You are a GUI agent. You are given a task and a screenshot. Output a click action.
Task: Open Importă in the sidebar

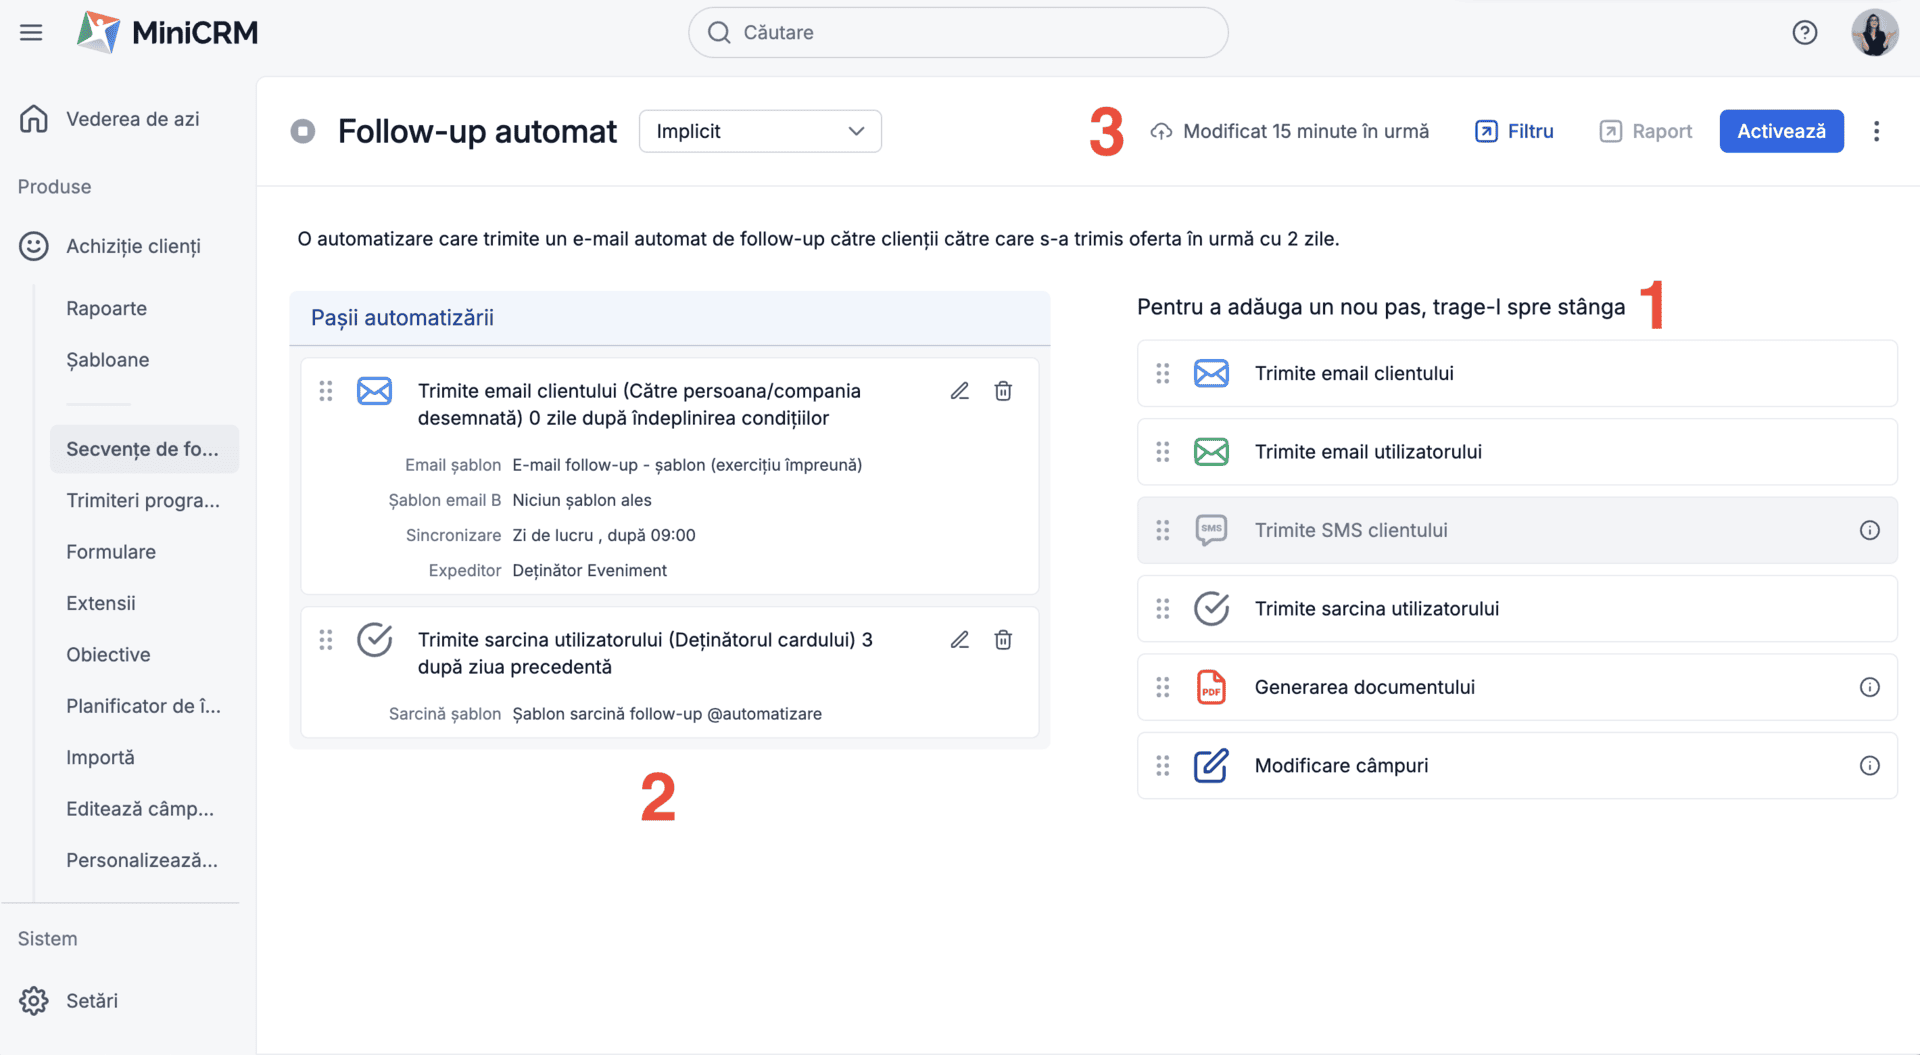click(x=100, y=758)
